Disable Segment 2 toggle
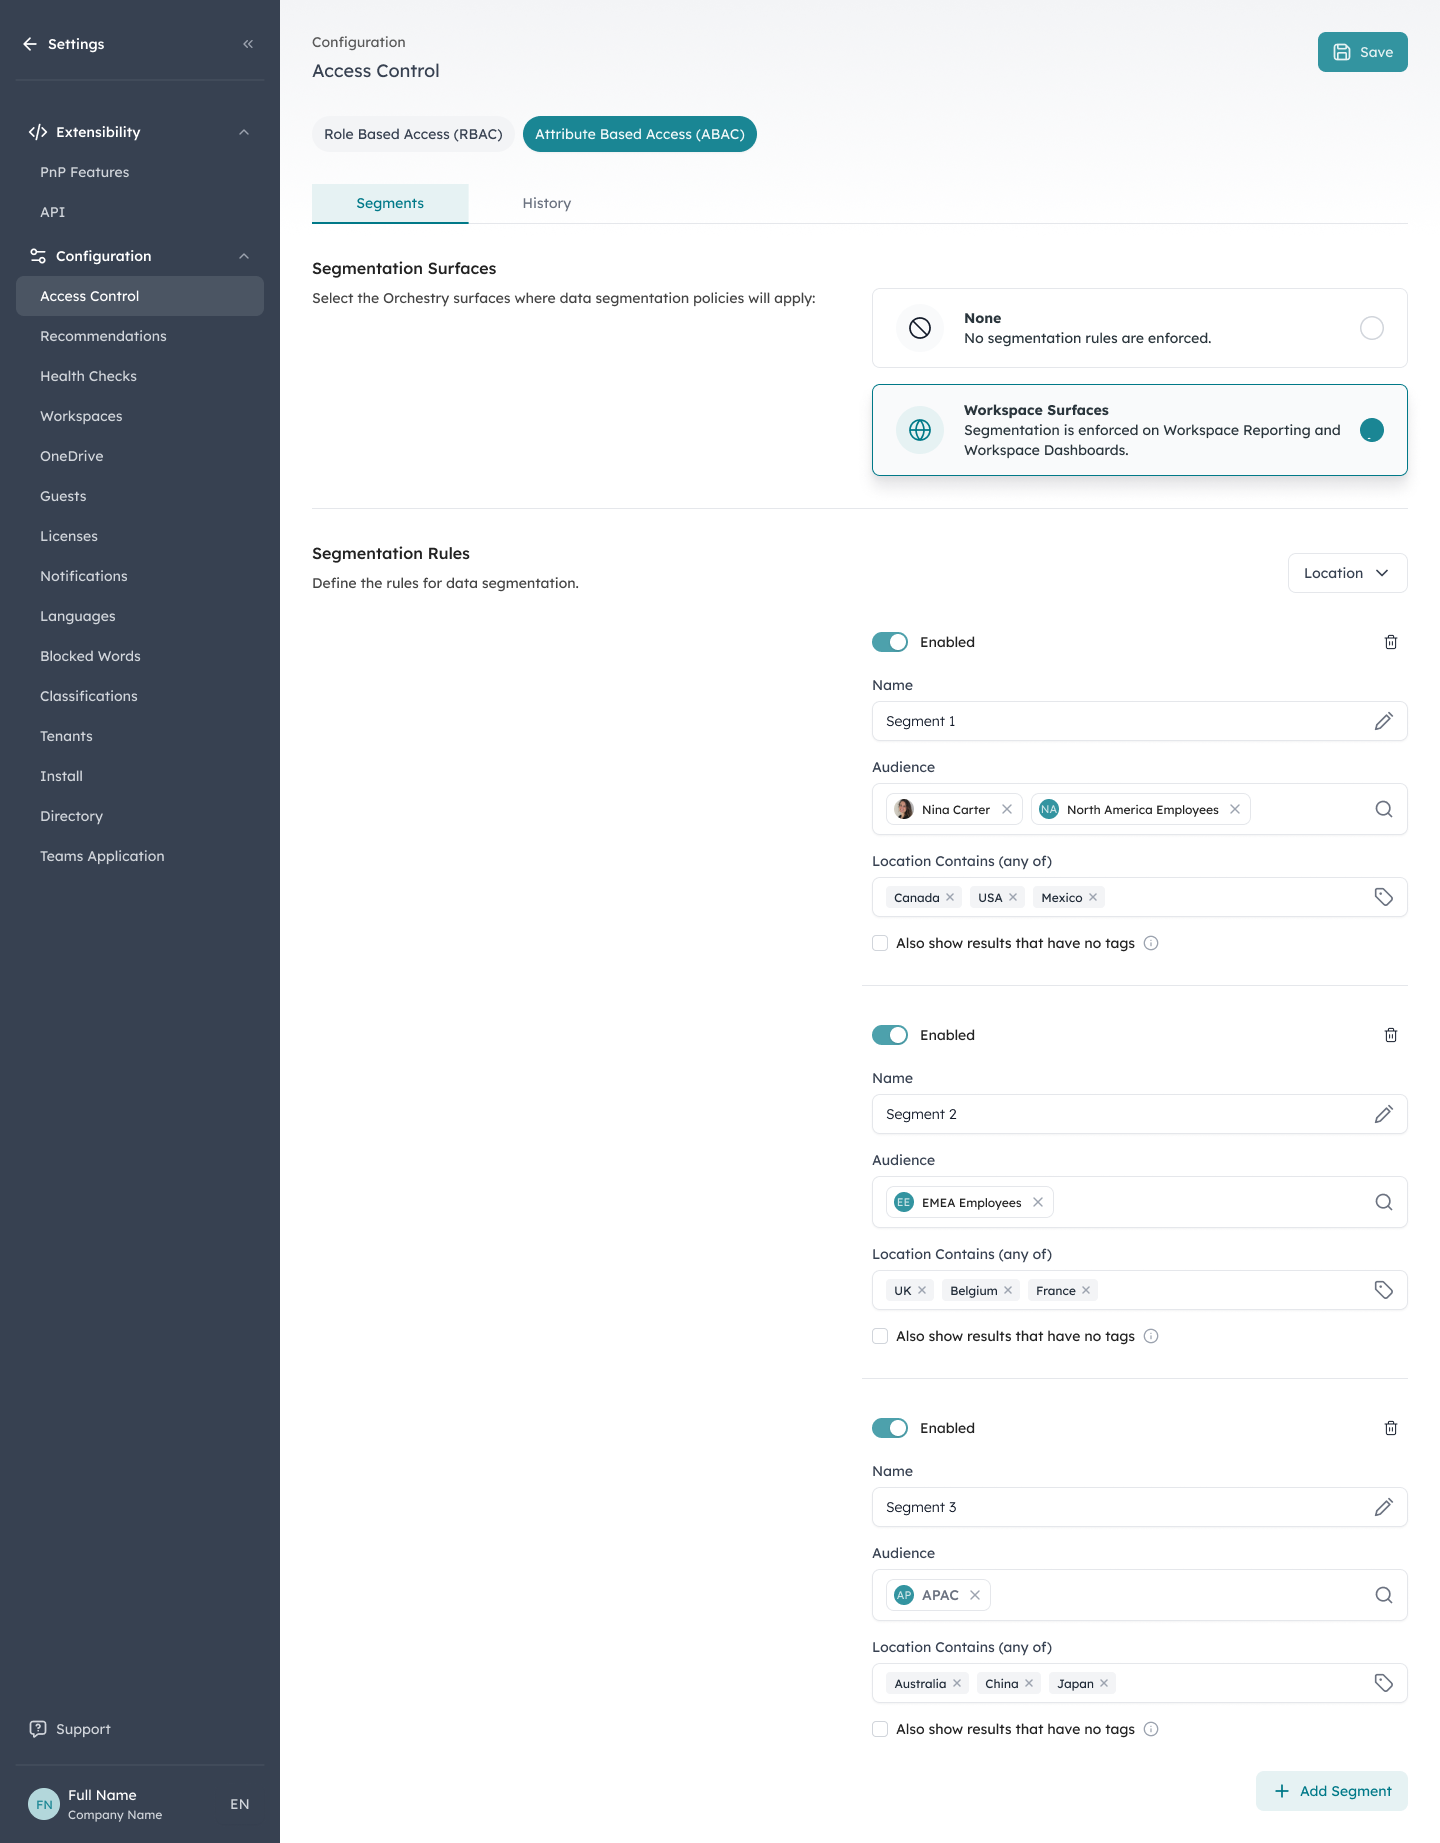 (x=890, y=1035)
